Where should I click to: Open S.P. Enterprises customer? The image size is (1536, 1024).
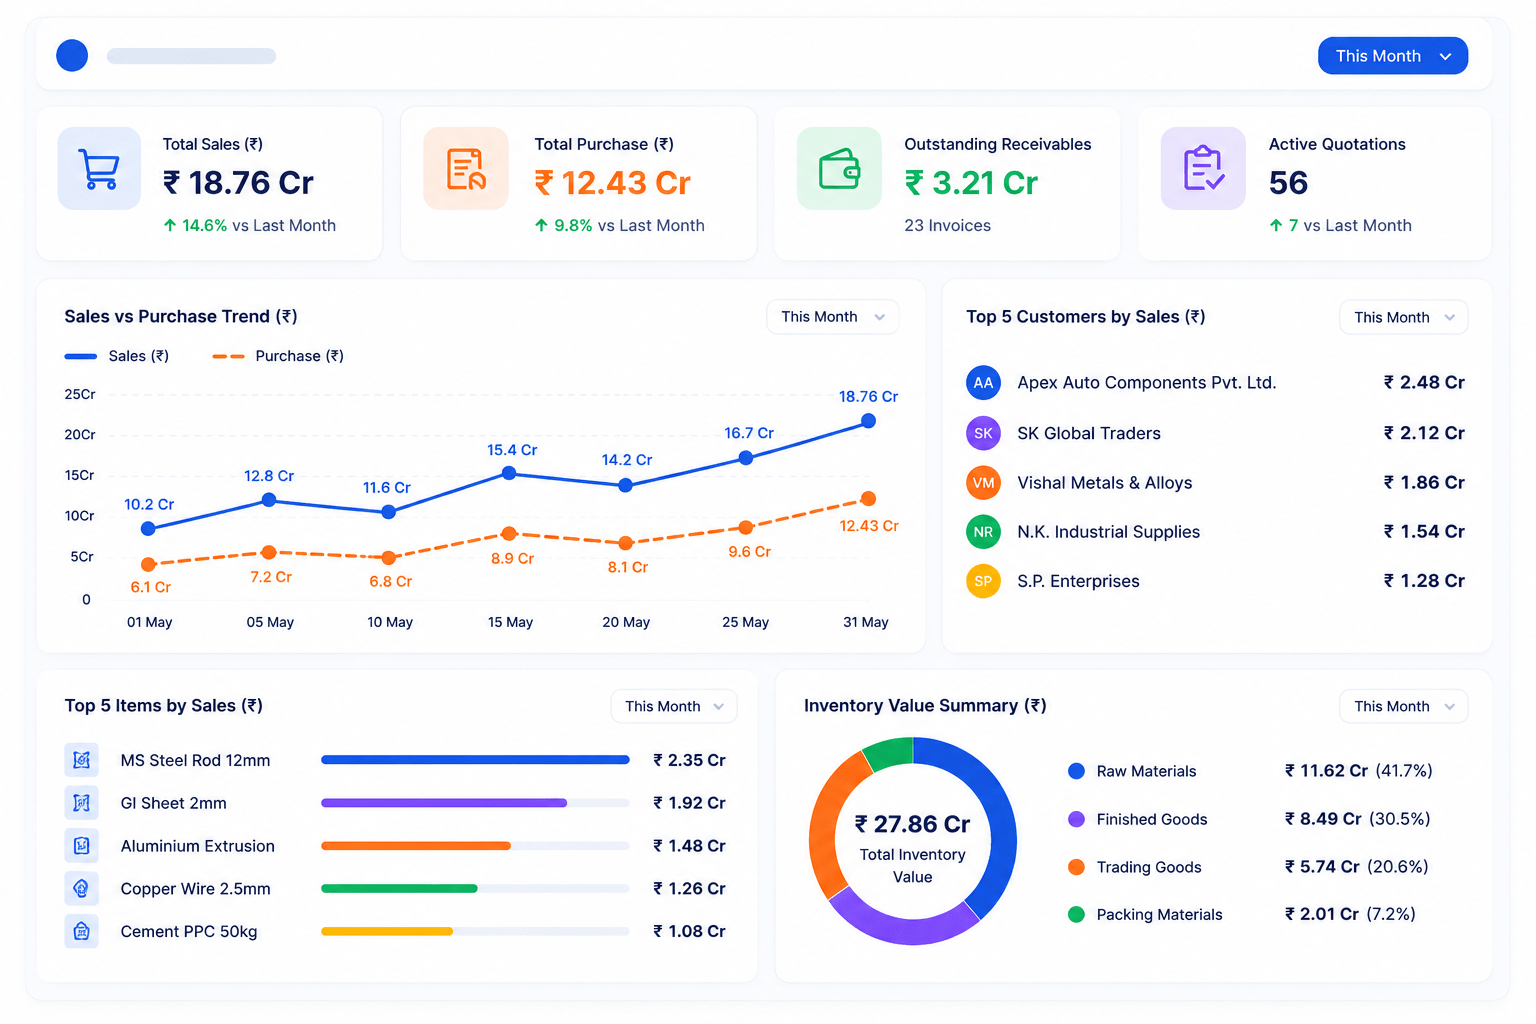1078,581
